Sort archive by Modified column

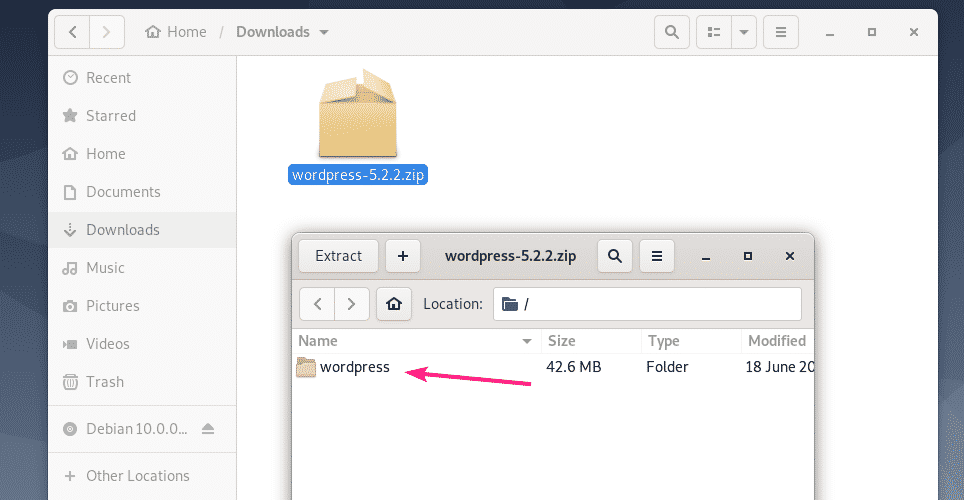(x=778, y=341)
